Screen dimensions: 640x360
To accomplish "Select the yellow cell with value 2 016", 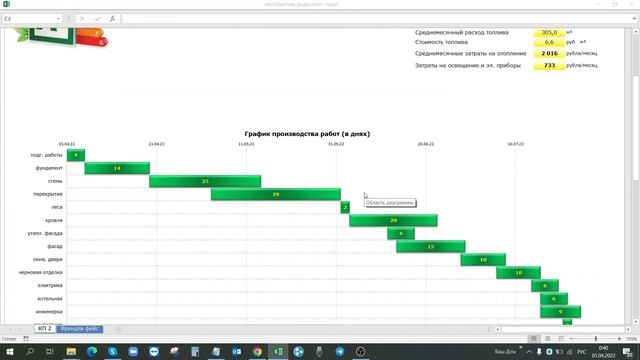I will pos(549,53).
